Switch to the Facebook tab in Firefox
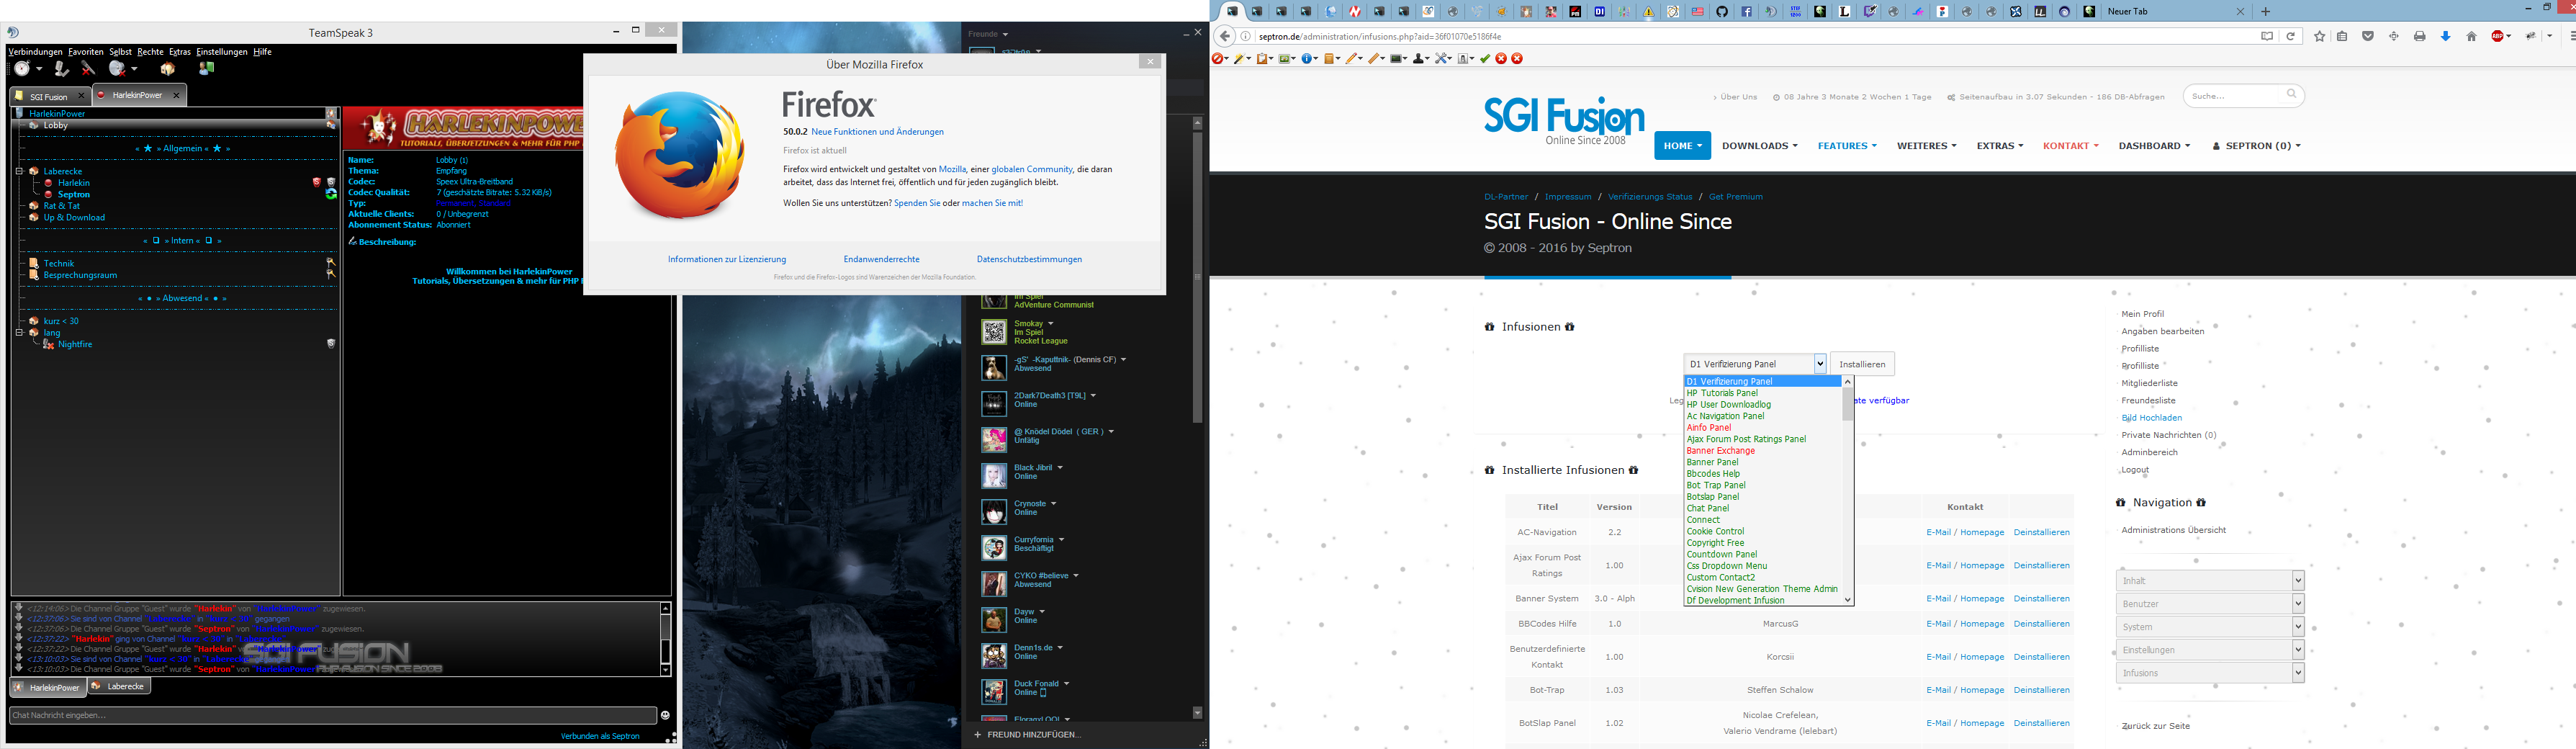The height and width of the screenshot is (749, 2576). point(1746,11)
